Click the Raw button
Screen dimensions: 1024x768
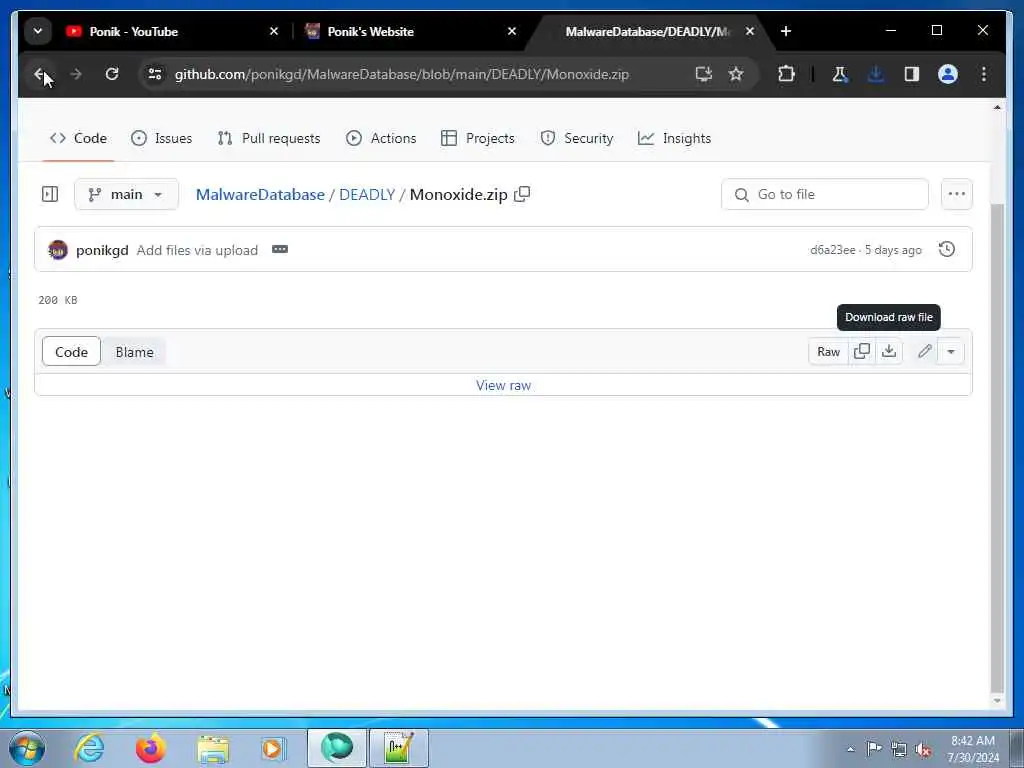coord(828,351)
